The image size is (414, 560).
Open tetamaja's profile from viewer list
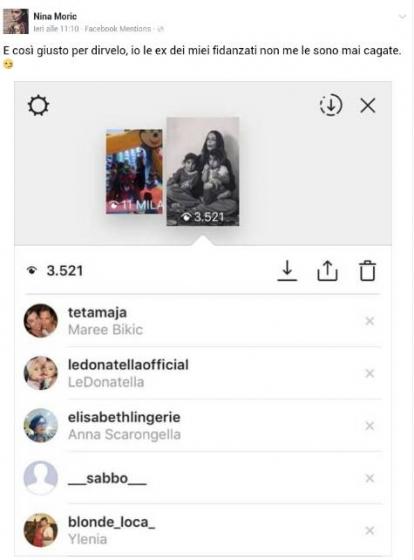(97, 312)
